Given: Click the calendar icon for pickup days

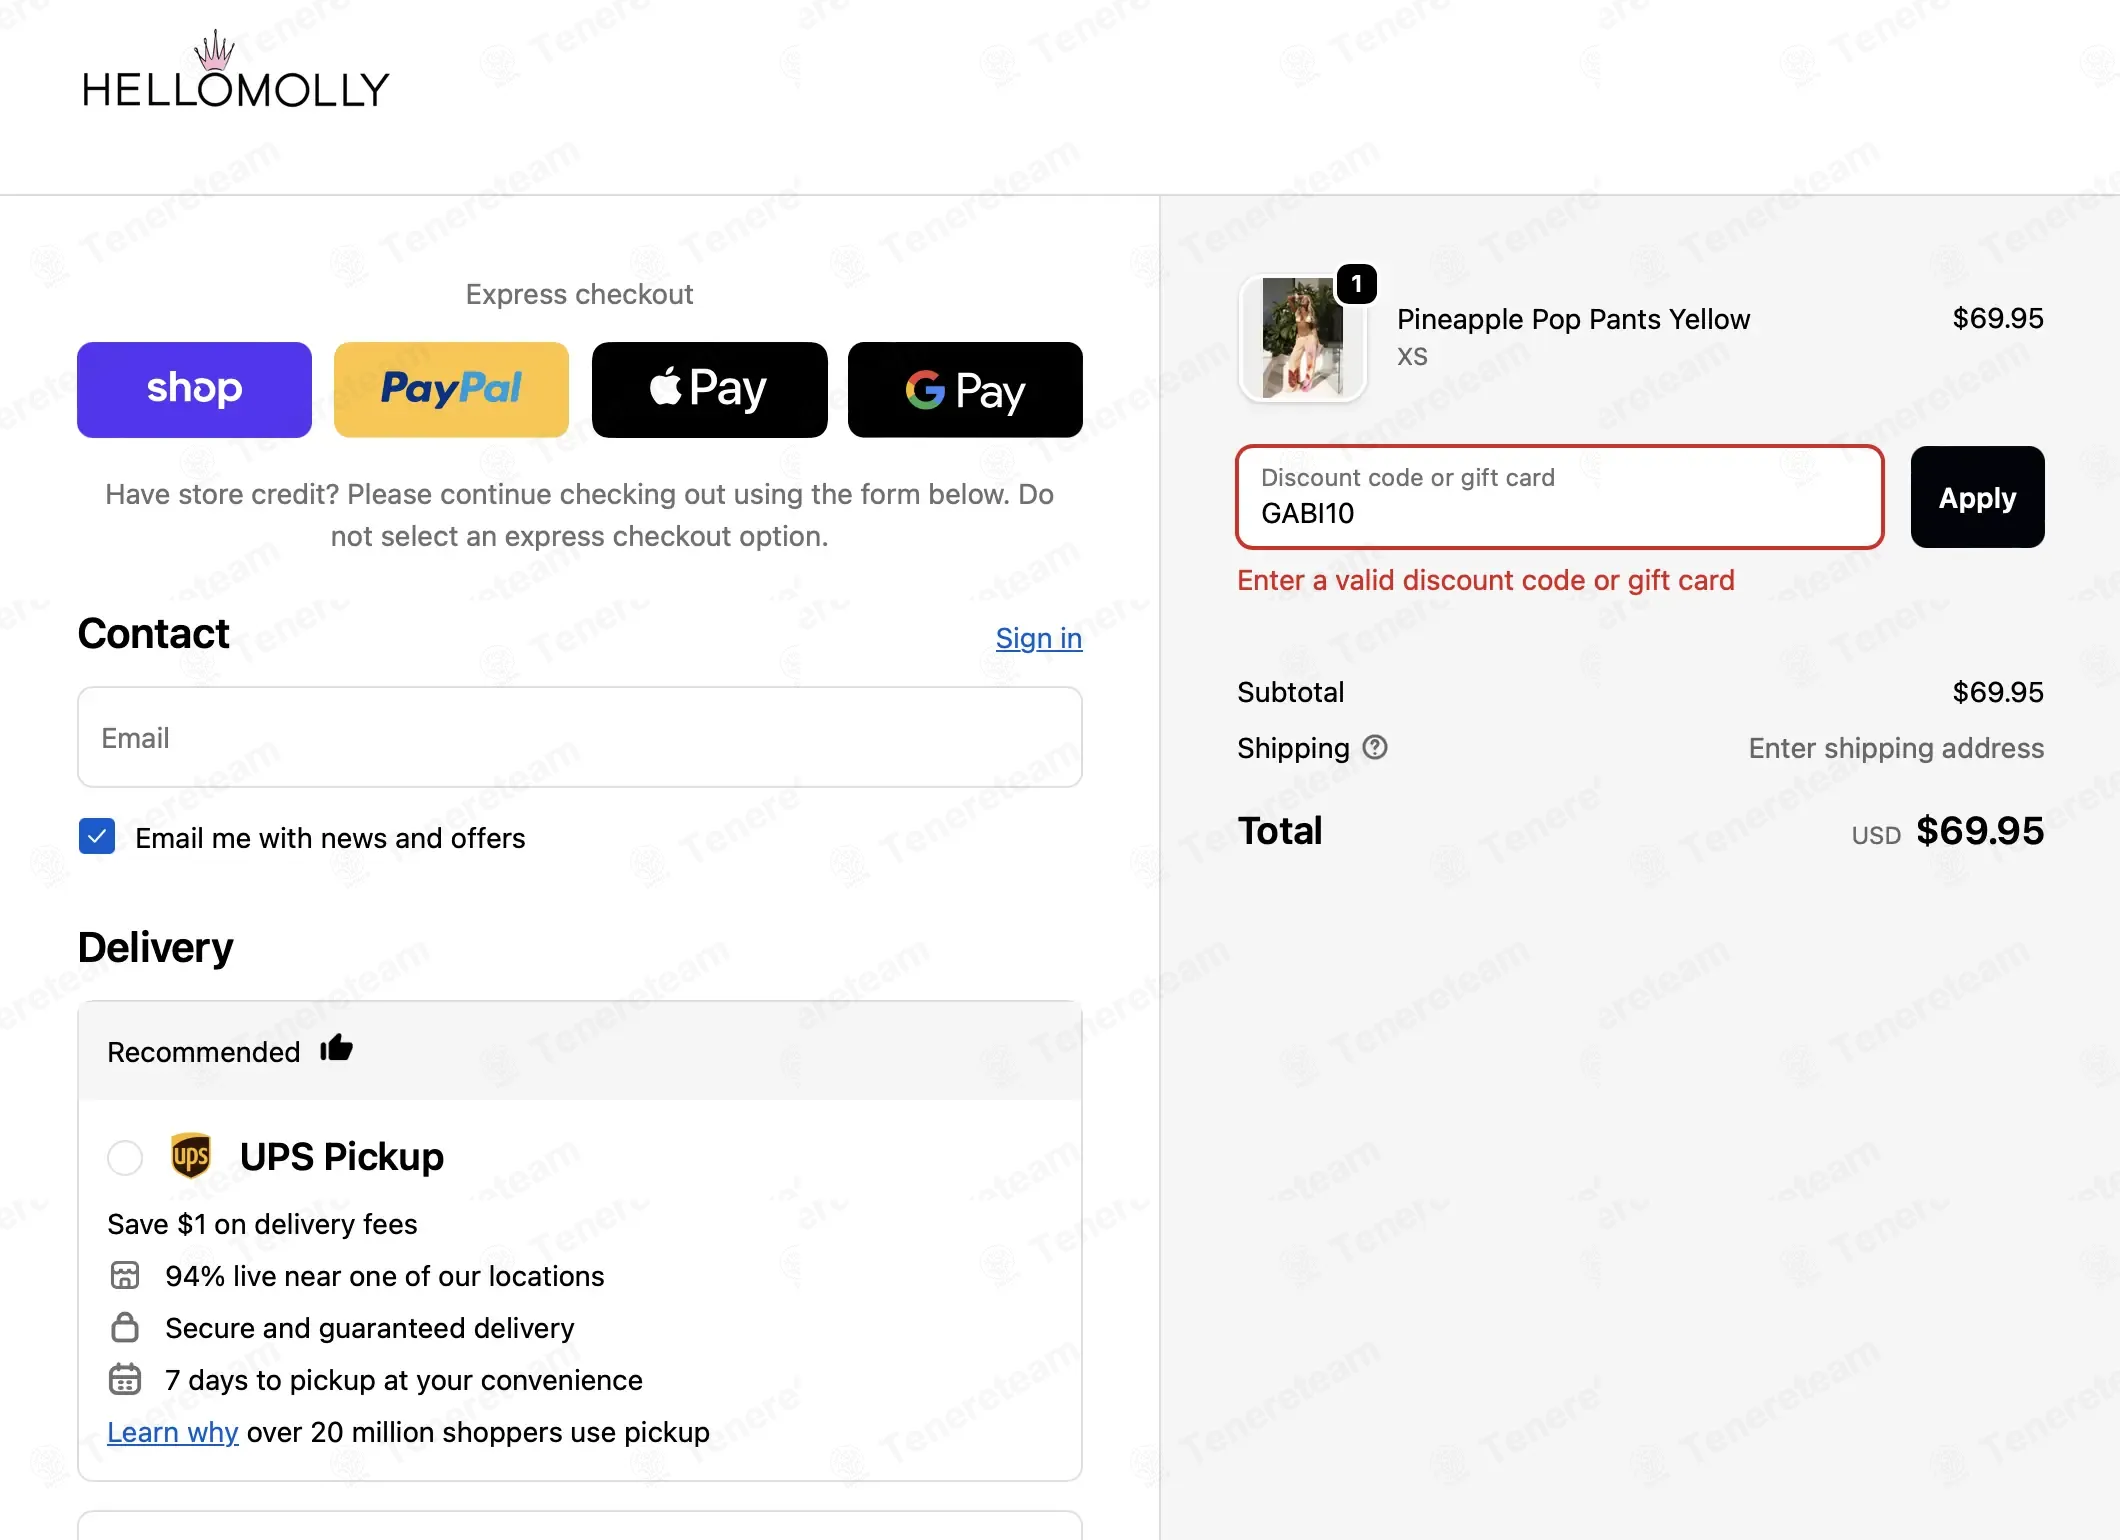Looking at the screenshot, I should click(125, 1379).
